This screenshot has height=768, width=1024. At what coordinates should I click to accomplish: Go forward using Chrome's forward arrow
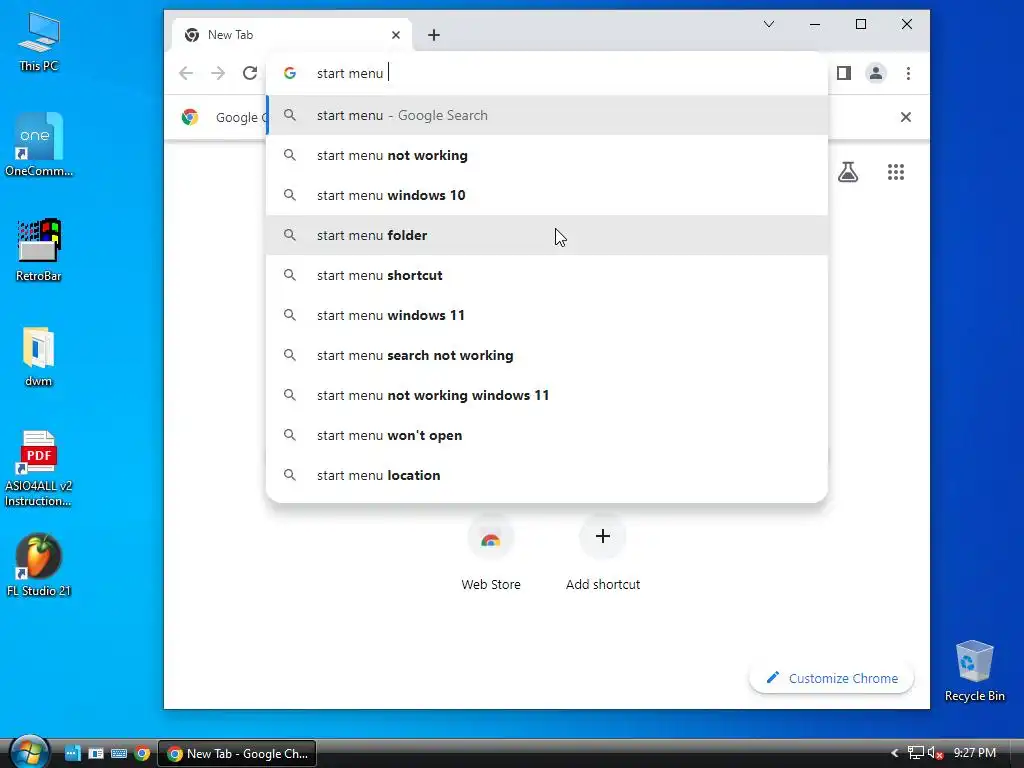(x=218, y=73)
